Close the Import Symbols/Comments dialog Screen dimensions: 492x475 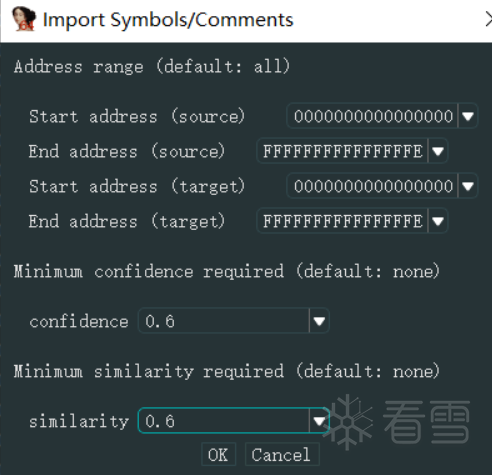488,19
